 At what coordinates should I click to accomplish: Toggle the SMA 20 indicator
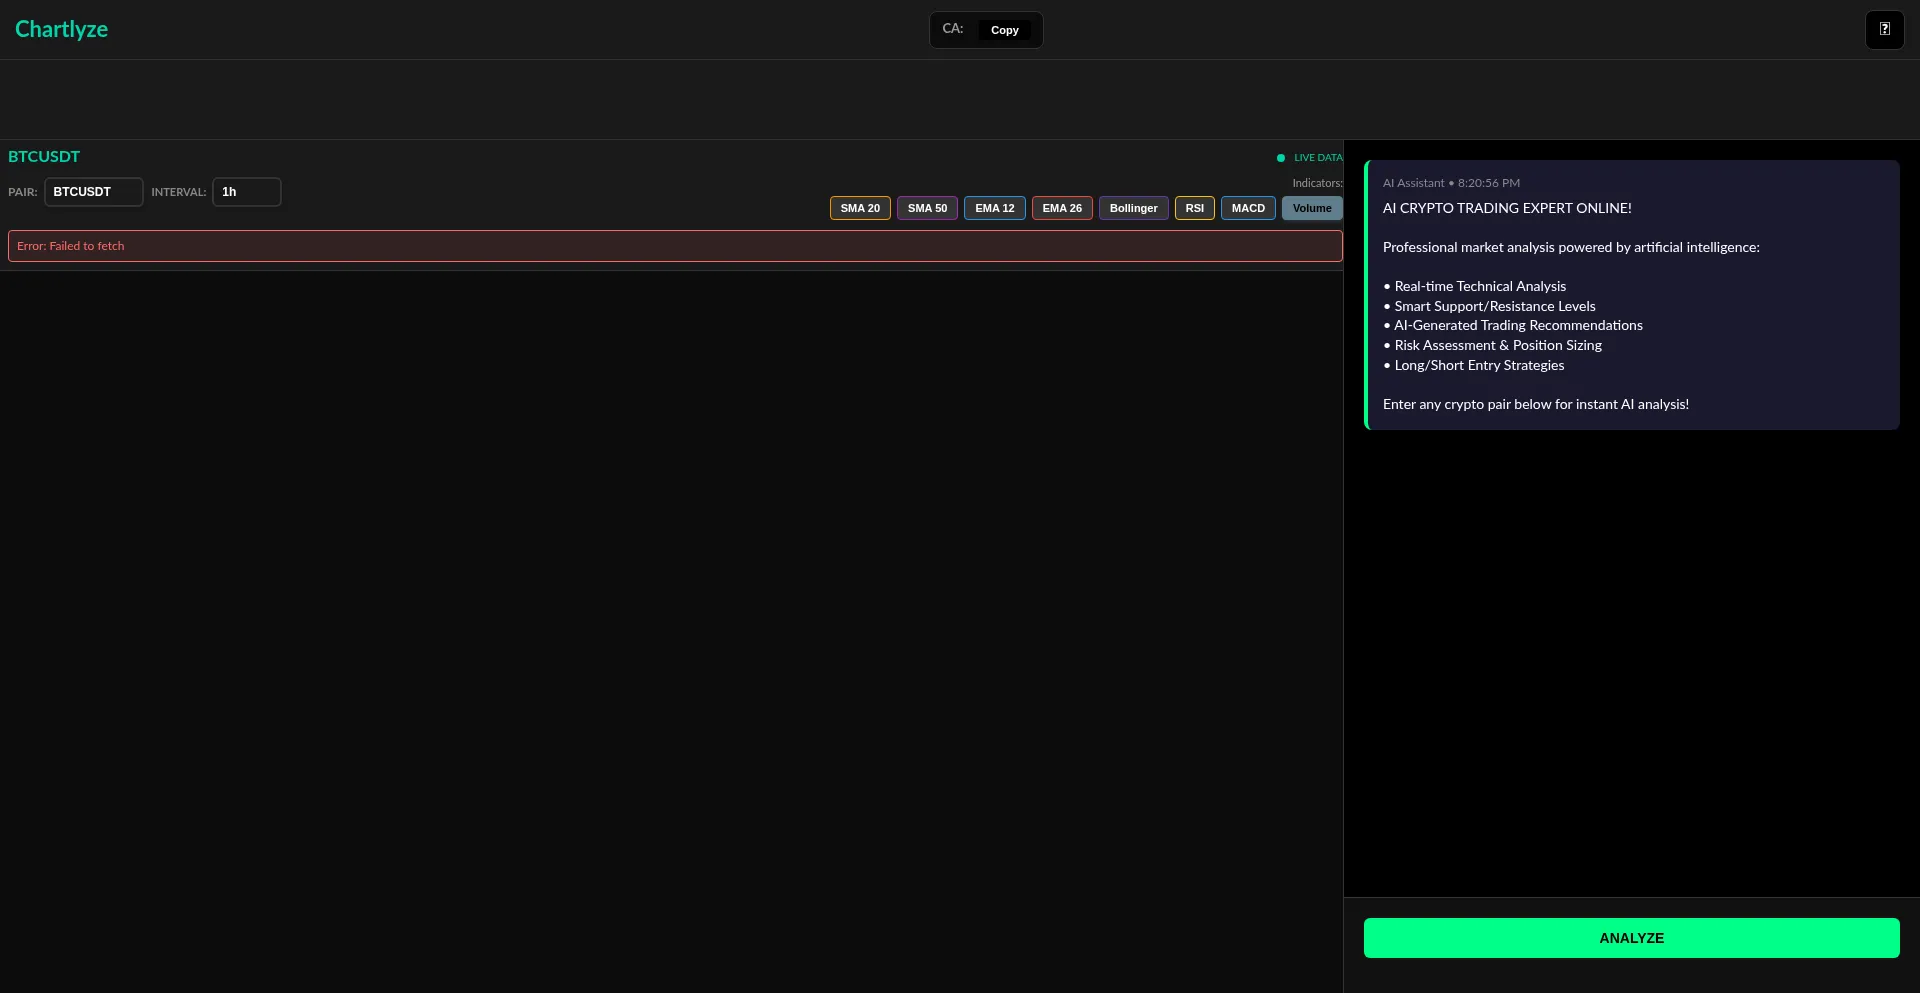point(859,208)
